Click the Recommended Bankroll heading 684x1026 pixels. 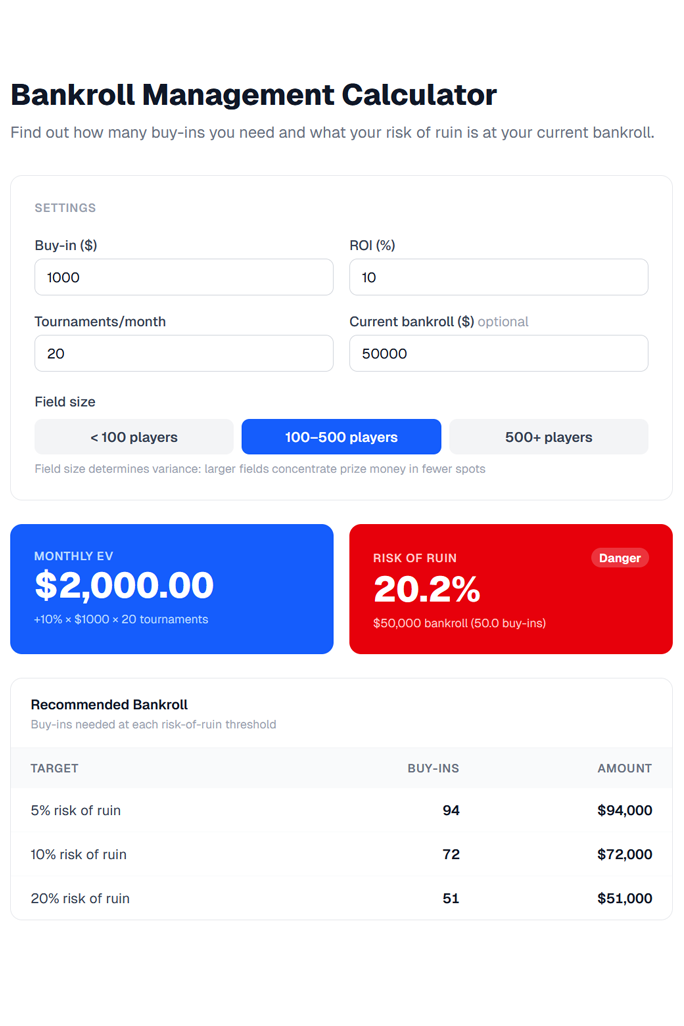click(109, 704)
